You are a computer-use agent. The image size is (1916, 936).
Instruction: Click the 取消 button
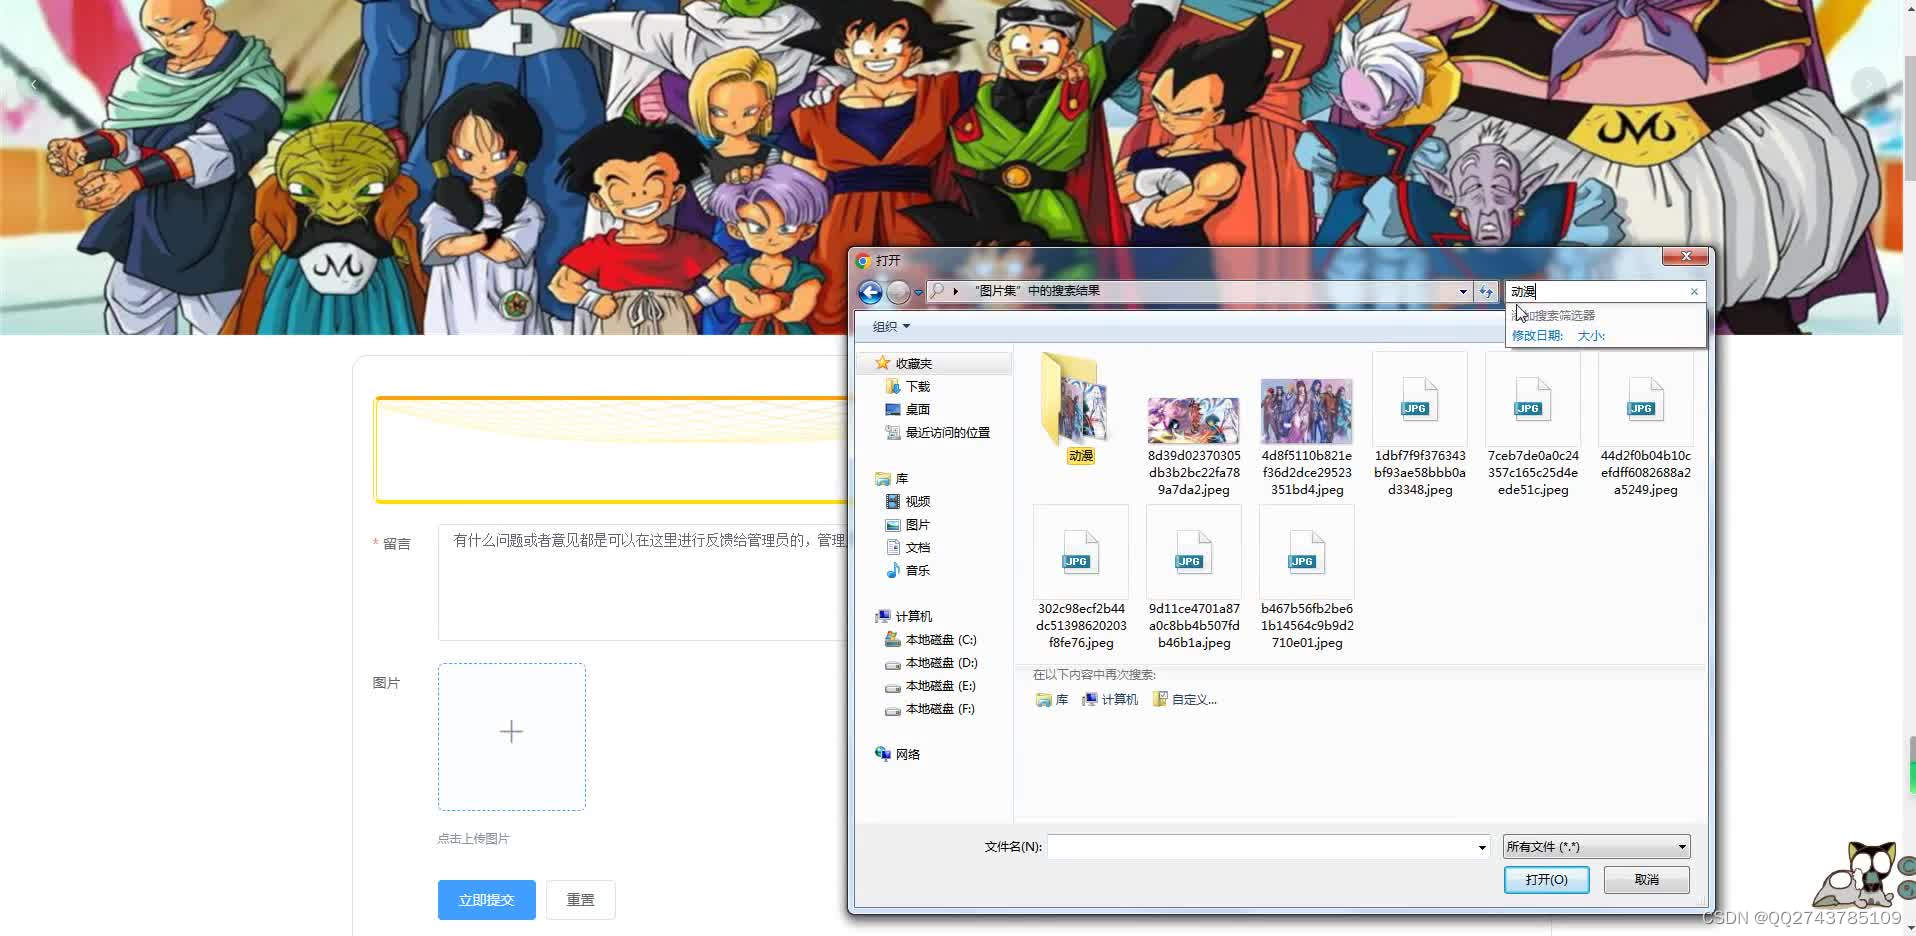(x=1646, y=880)
